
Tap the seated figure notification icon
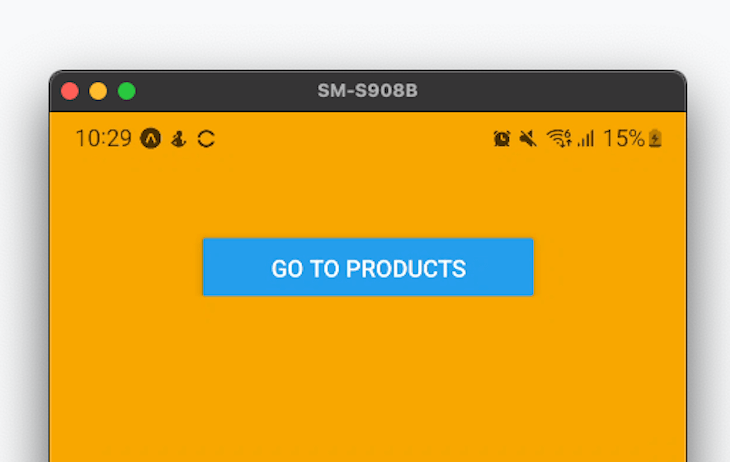[179, 139]
